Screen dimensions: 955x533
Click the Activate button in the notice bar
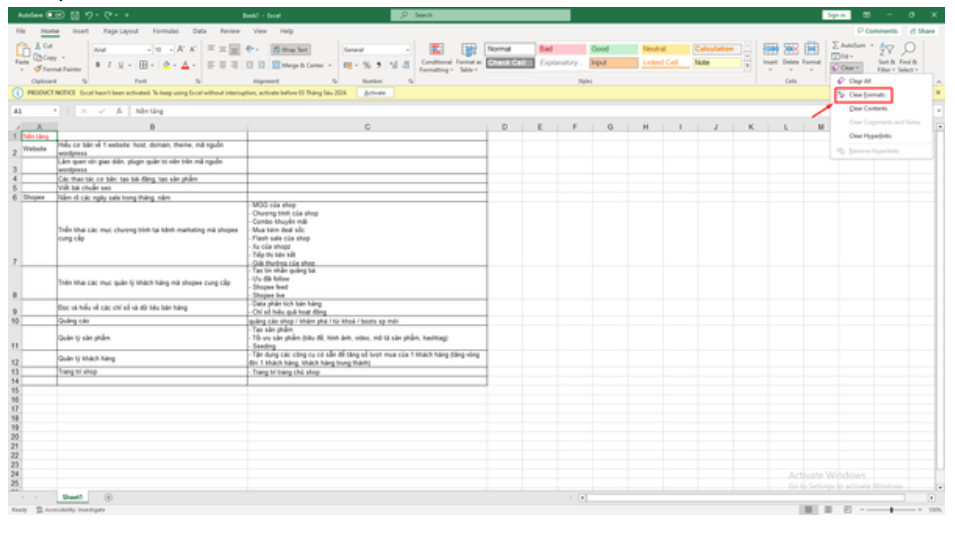pos(375,92)
